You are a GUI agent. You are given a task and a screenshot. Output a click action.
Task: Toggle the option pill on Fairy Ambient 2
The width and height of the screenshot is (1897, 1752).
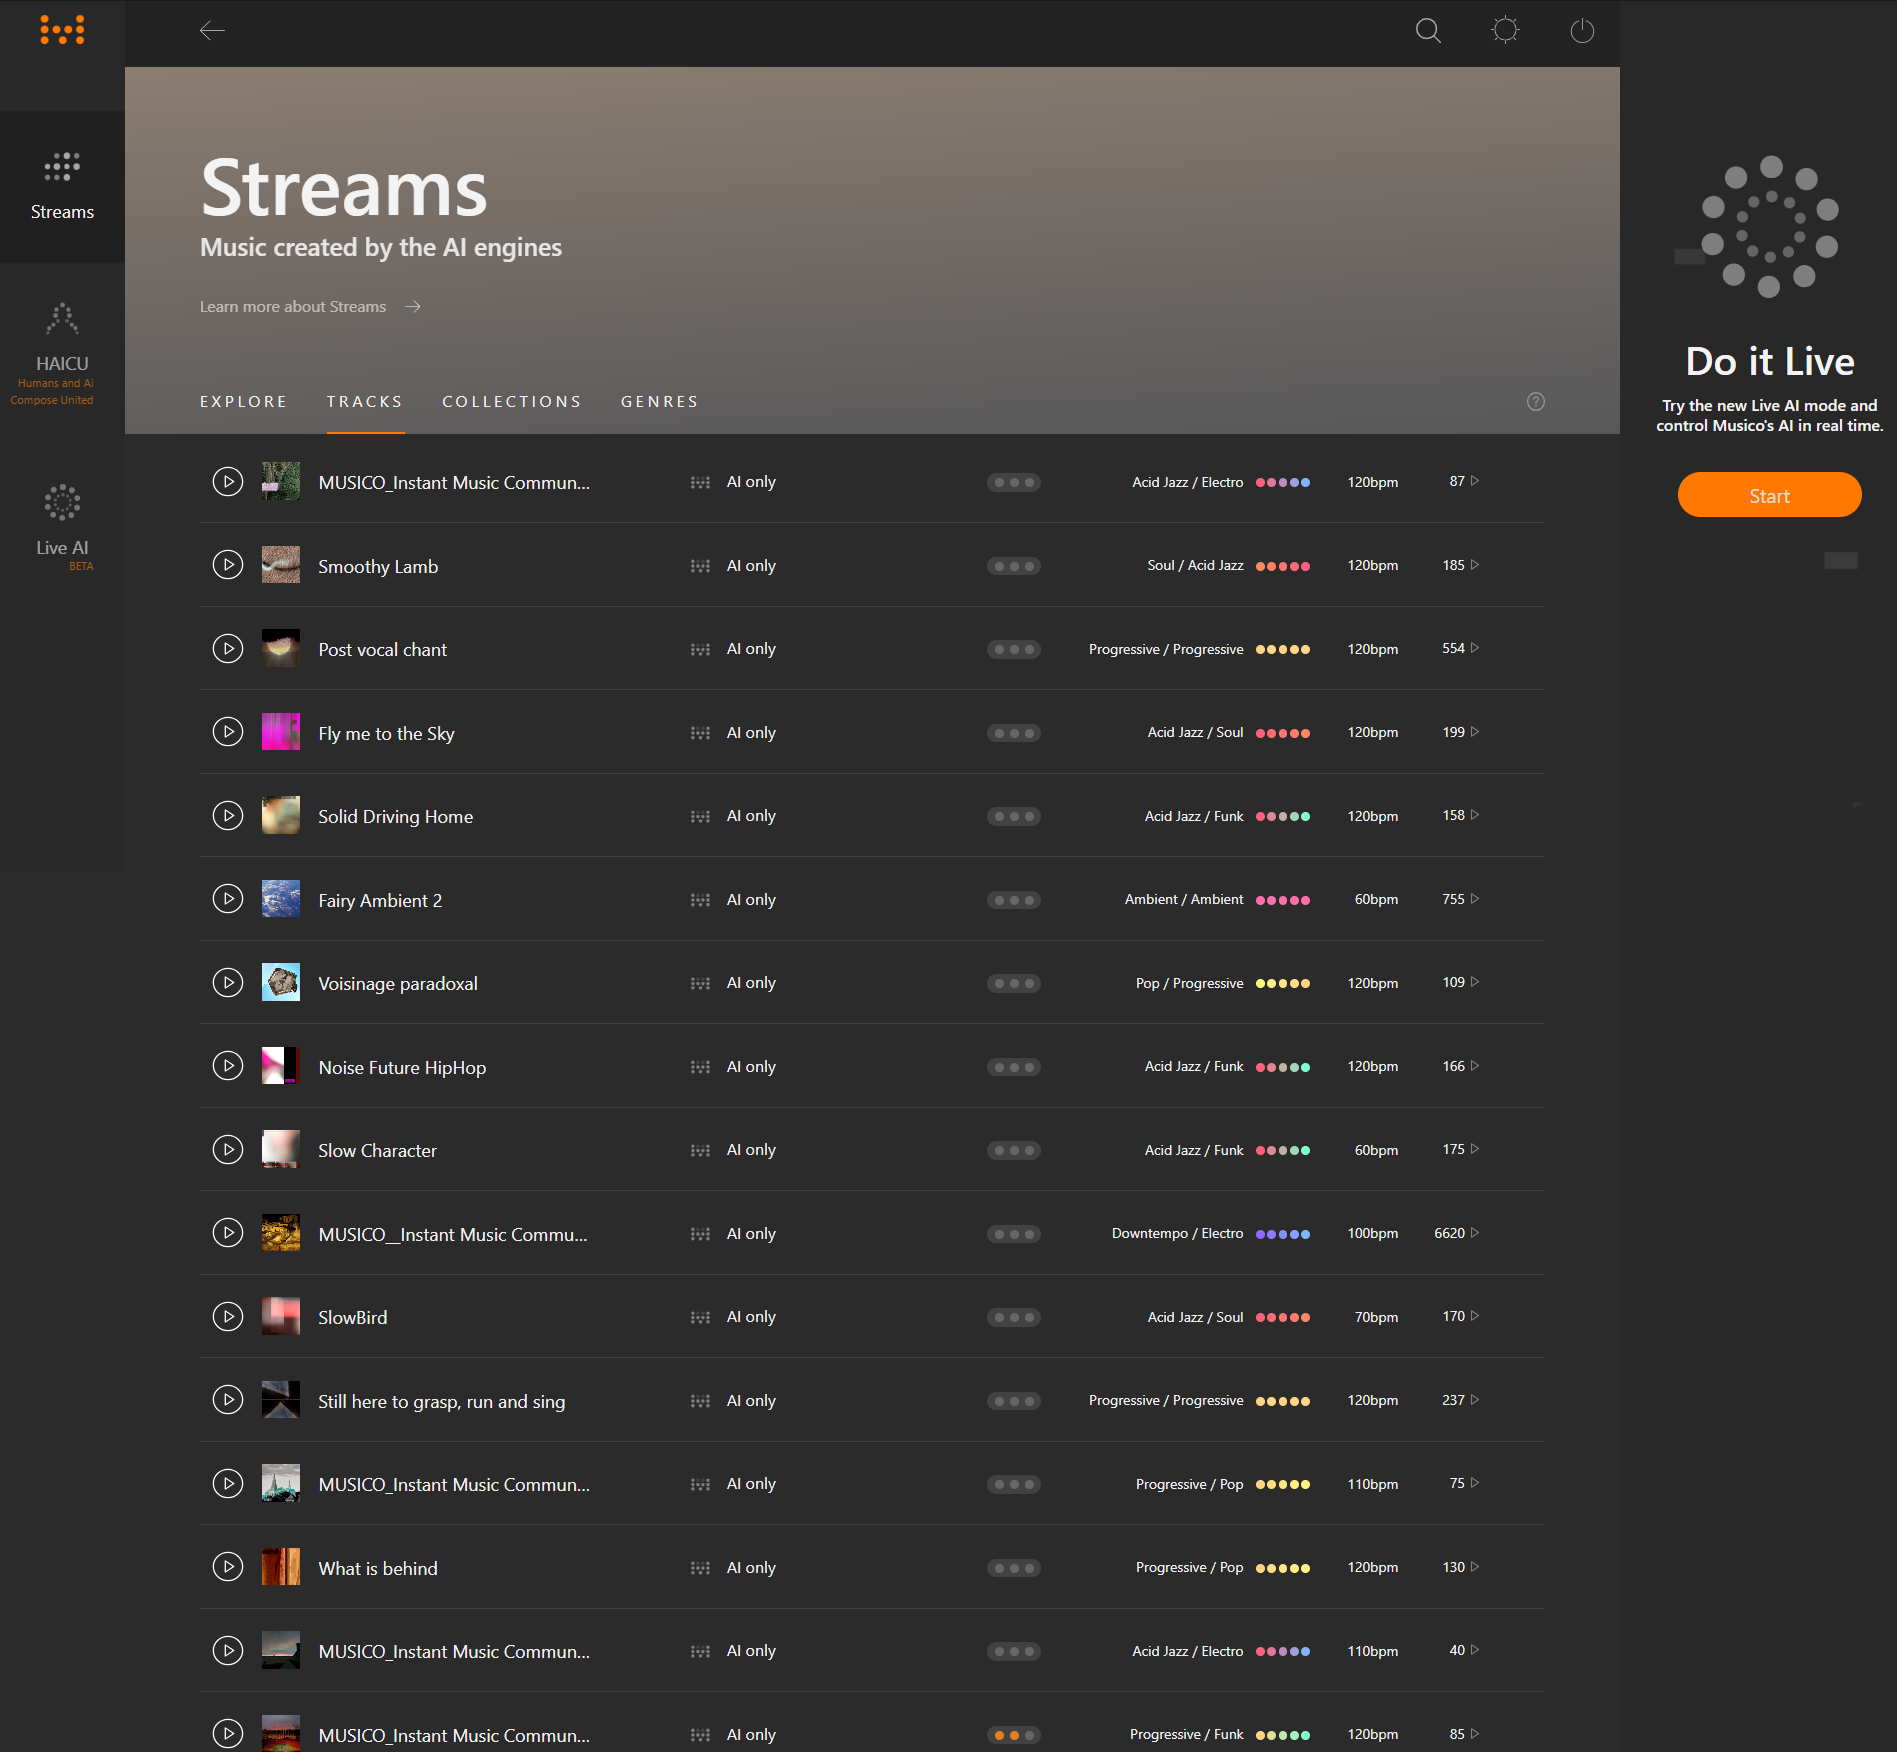click(x=1013, y=899)
